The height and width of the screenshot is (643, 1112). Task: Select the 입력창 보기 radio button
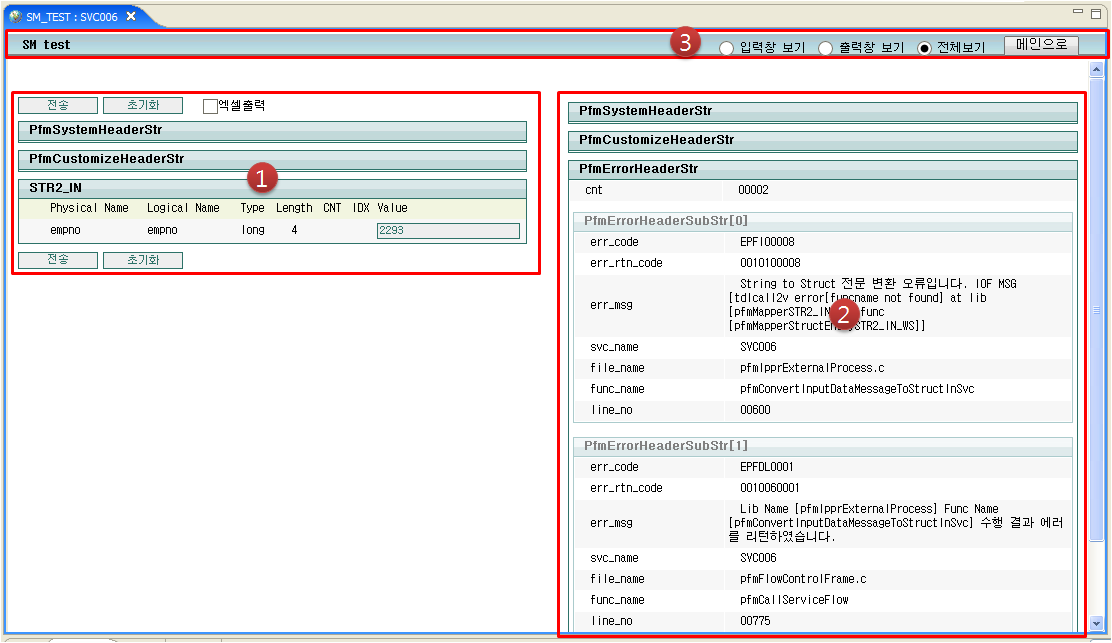[727, 48]
